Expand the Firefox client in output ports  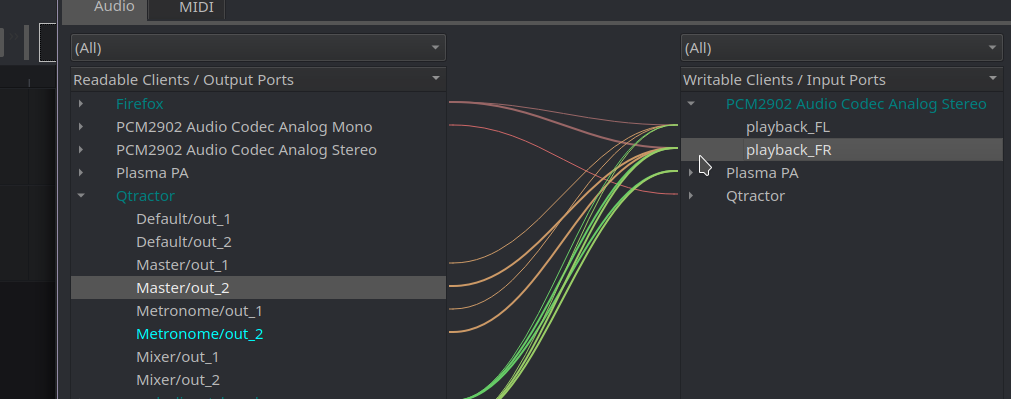click(81, 103)
